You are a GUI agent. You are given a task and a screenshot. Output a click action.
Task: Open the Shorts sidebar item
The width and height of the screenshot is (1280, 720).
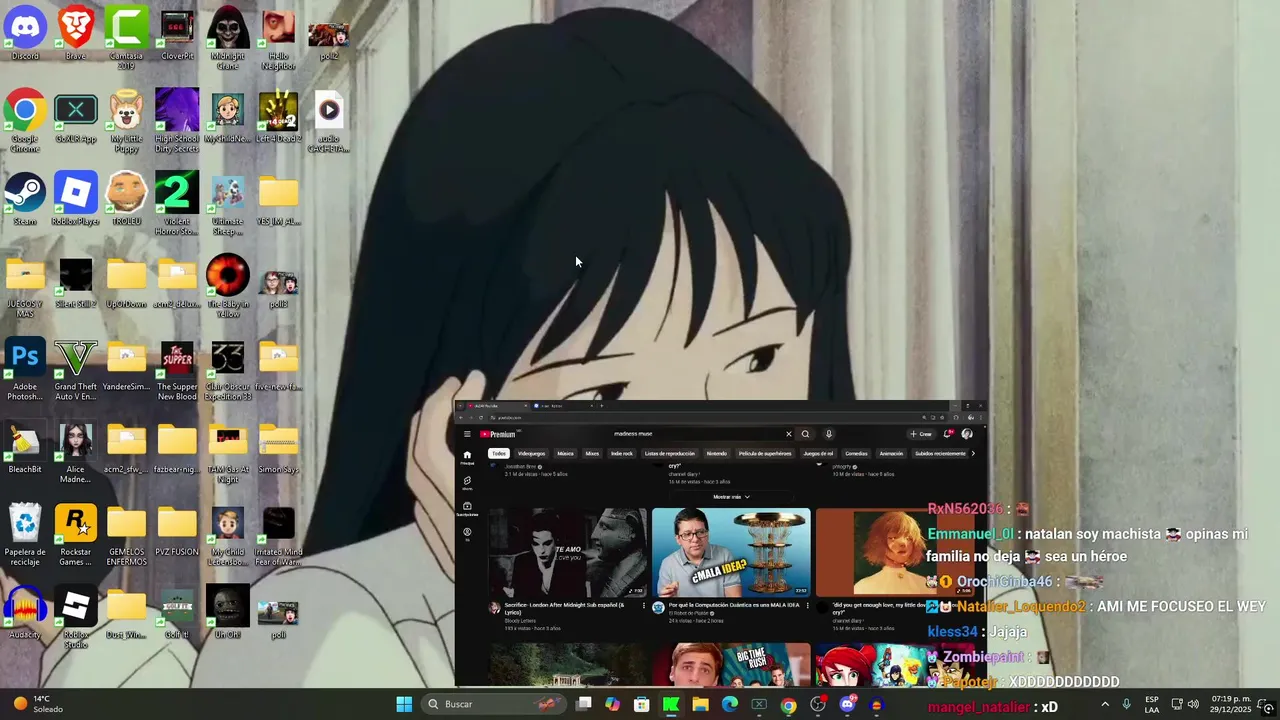click(x=467, y=483)
